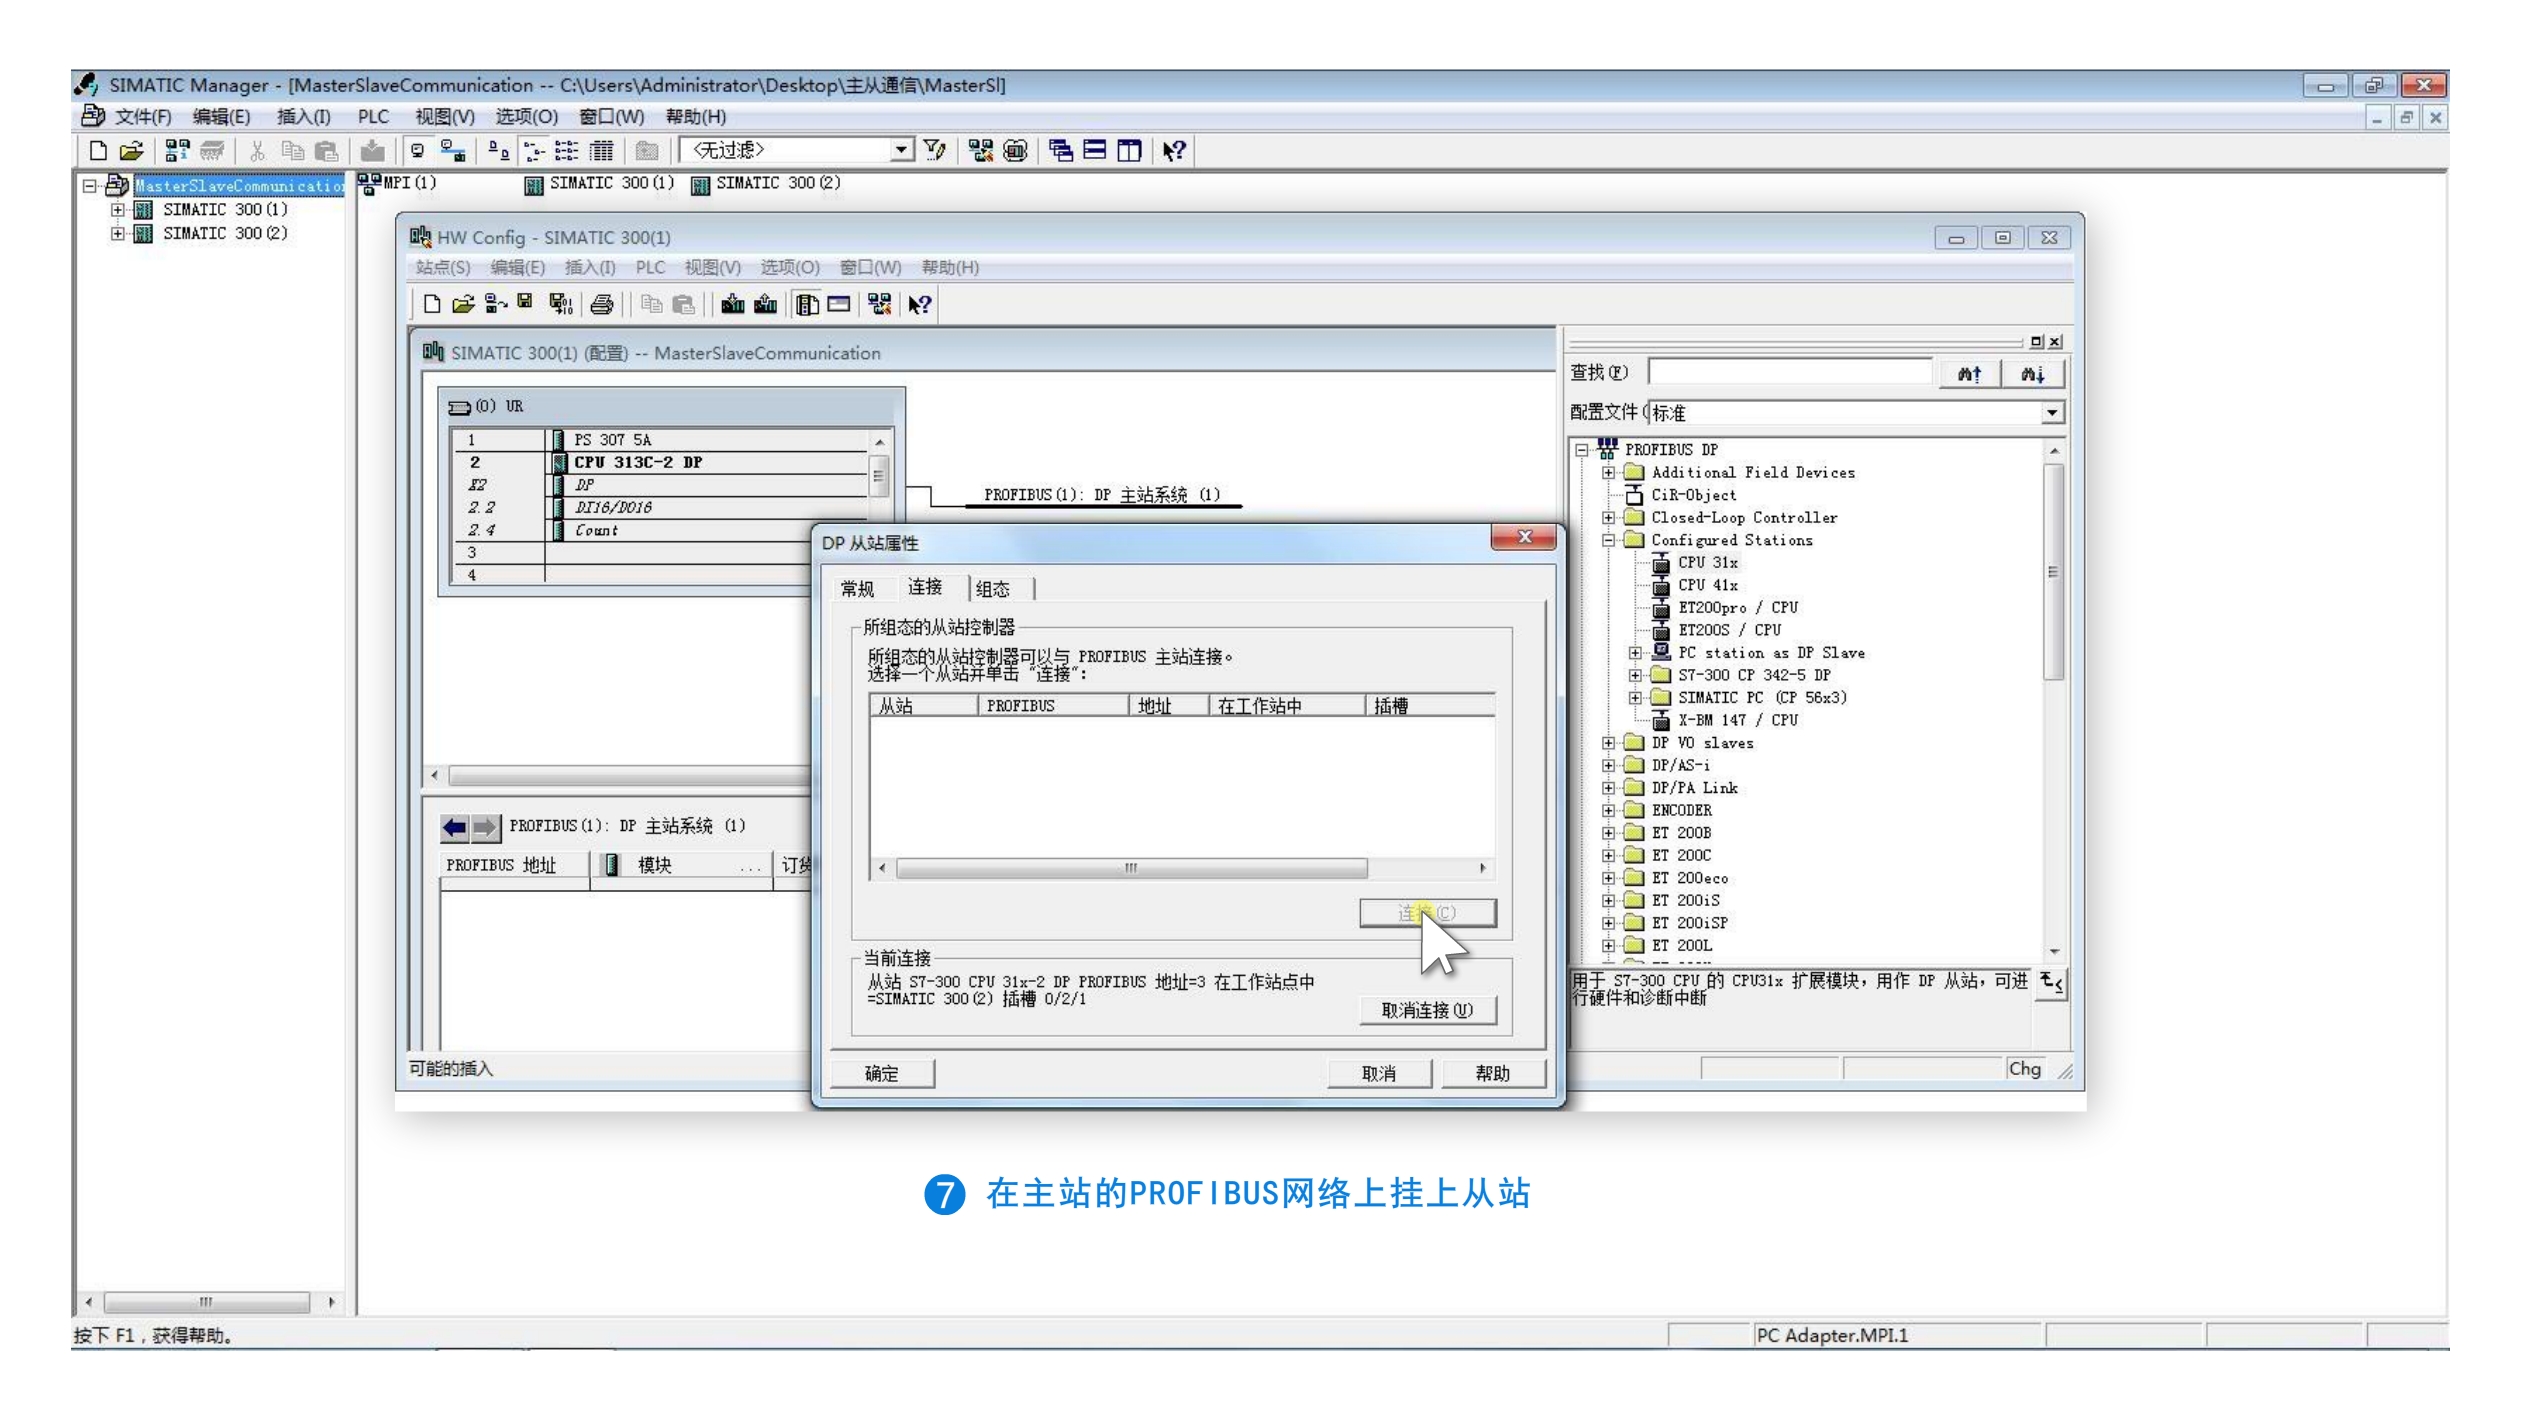
Task: Click the open folder icon in SIMATIC Manager toolbar
Action: pyautogui.click(x=131, y=151)
